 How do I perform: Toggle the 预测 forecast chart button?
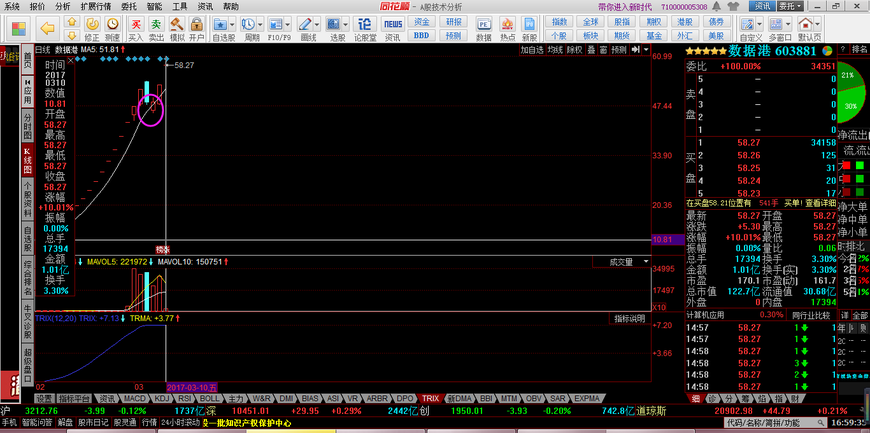click(x=618, y=49)
